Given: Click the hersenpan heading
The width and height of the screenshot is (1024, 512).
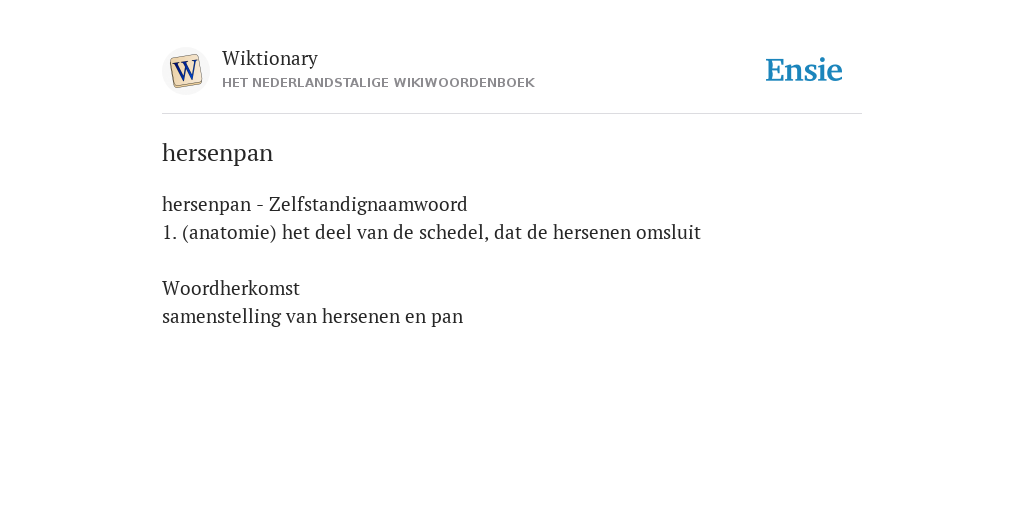Looking at the screenshot, I should coord(217,153).
